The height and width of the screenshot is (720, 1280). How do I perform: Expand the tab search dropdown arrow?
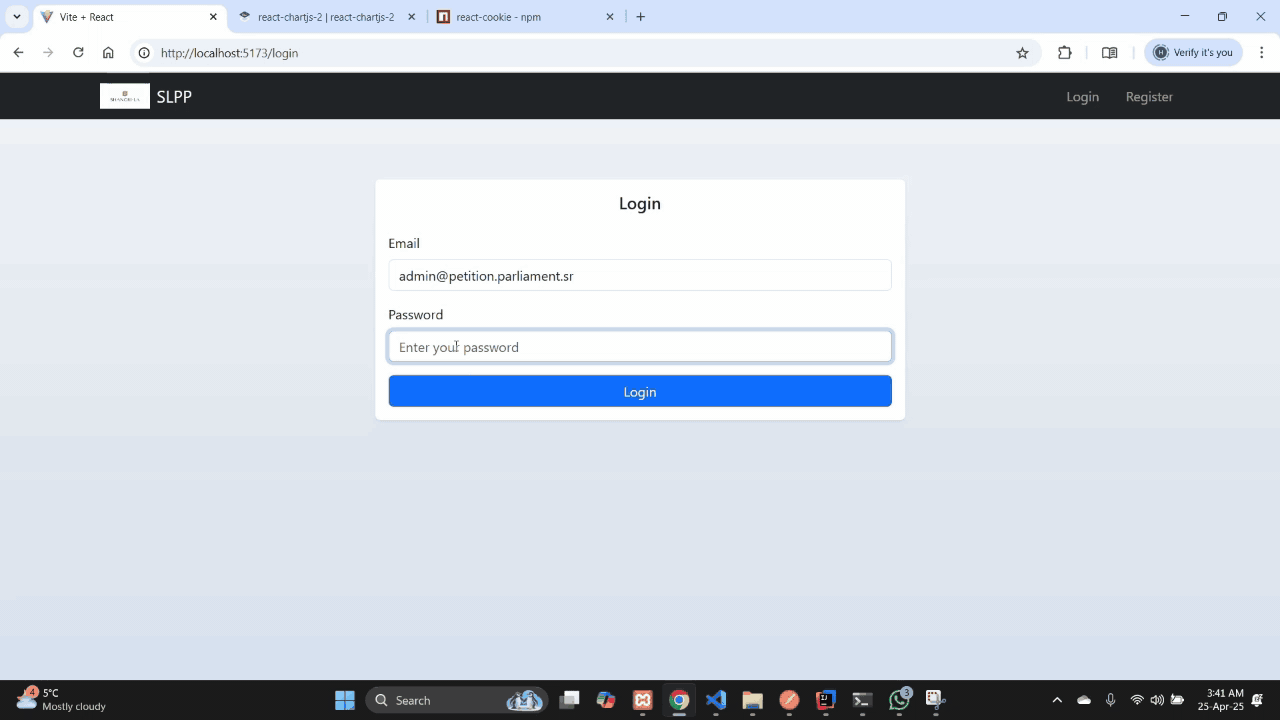click(x=17, y=17)
